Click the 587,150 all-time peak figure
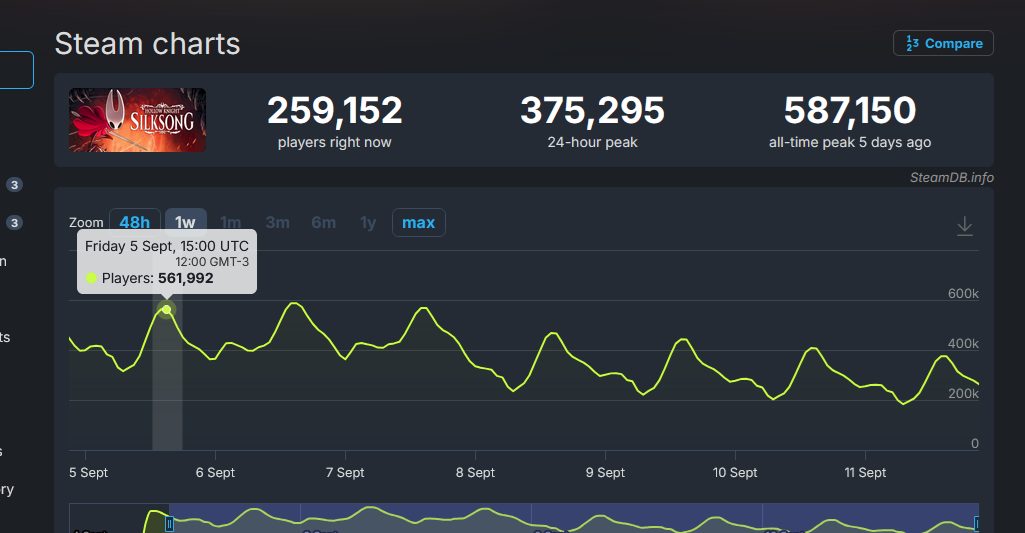 (x=850, y=110)
